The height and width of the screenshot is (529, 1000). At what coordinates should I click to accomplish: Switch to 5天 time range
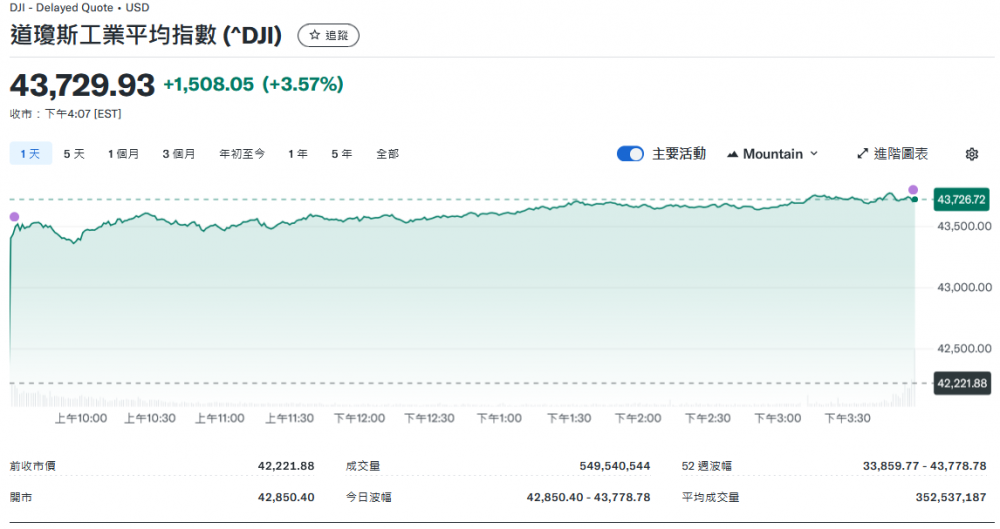pyautogui.click(x=74, y=154)
